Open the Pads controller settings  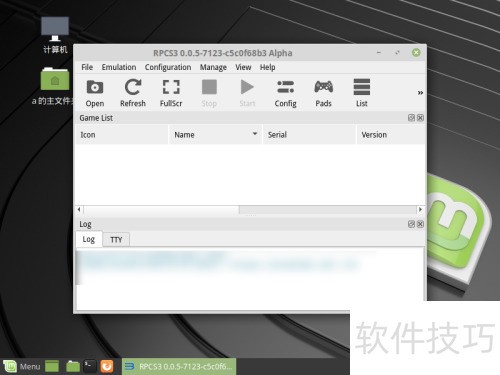point(323,93)
